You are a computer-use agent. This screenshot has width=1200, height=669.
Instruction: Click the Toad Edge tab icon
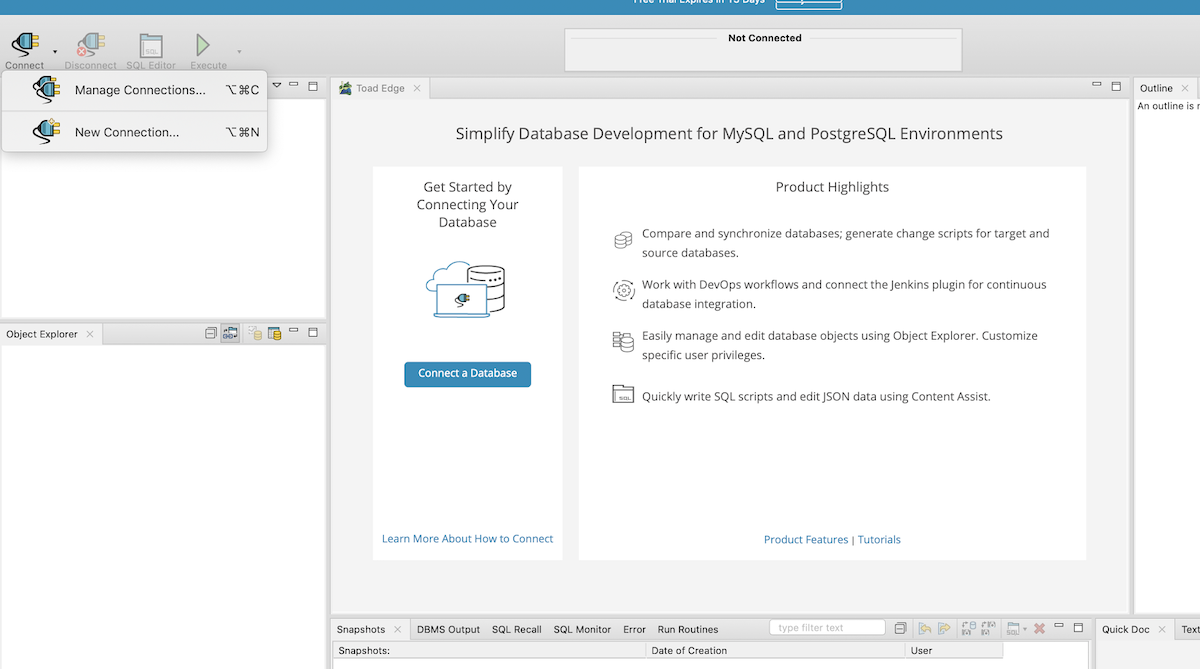click(346, 88)
